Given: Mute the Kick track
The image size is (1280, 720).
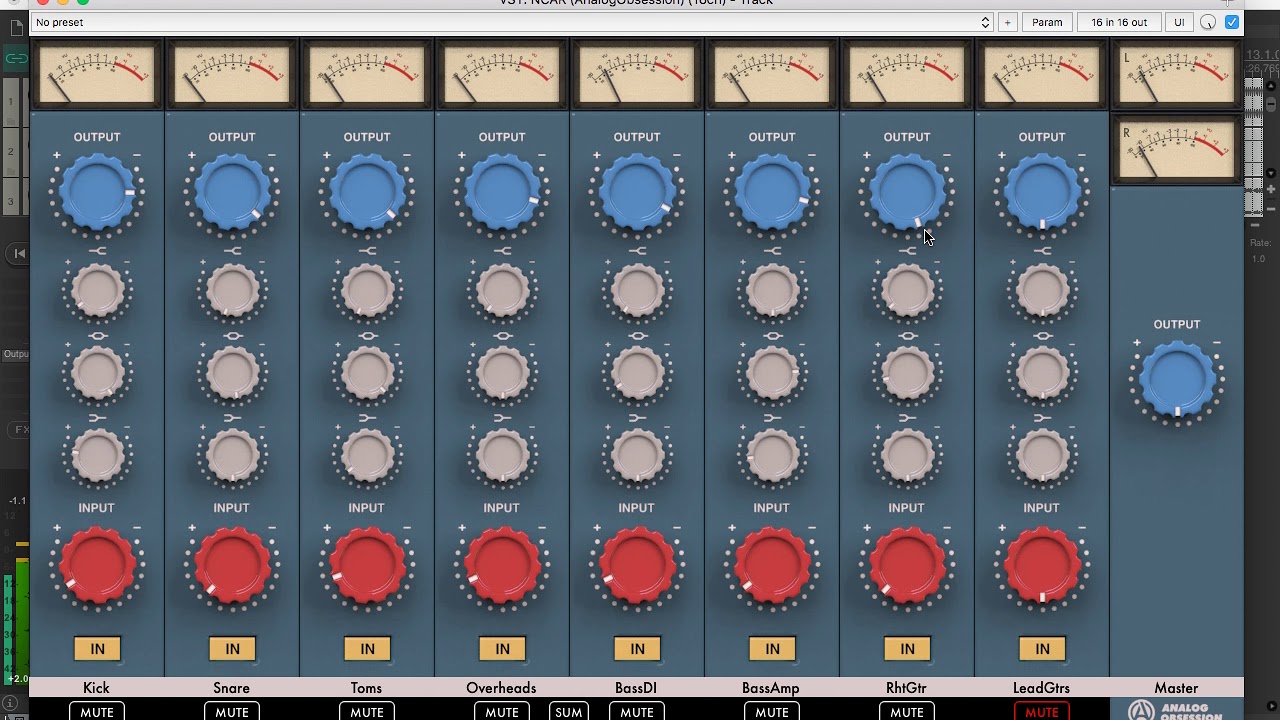Looking at the screenshot, I should click(x=97, y=712).
